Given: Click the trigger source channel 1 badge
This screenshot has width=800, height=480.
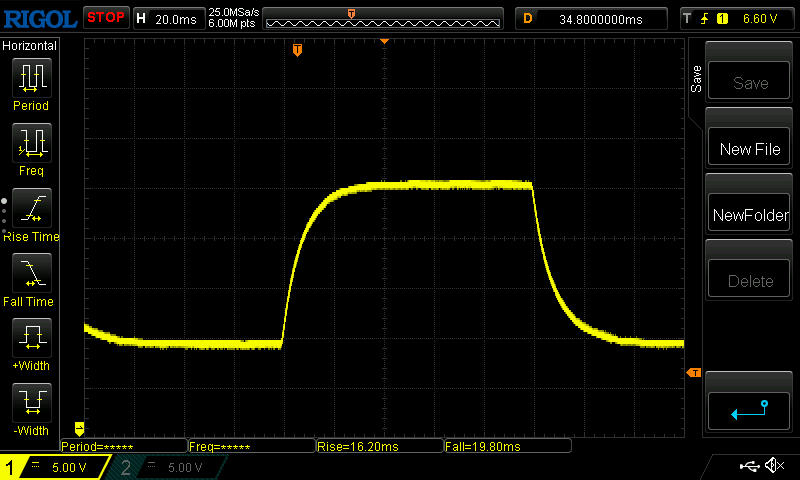Looking at the screenshot, I should pyautogui.click(x=722, y=19).
